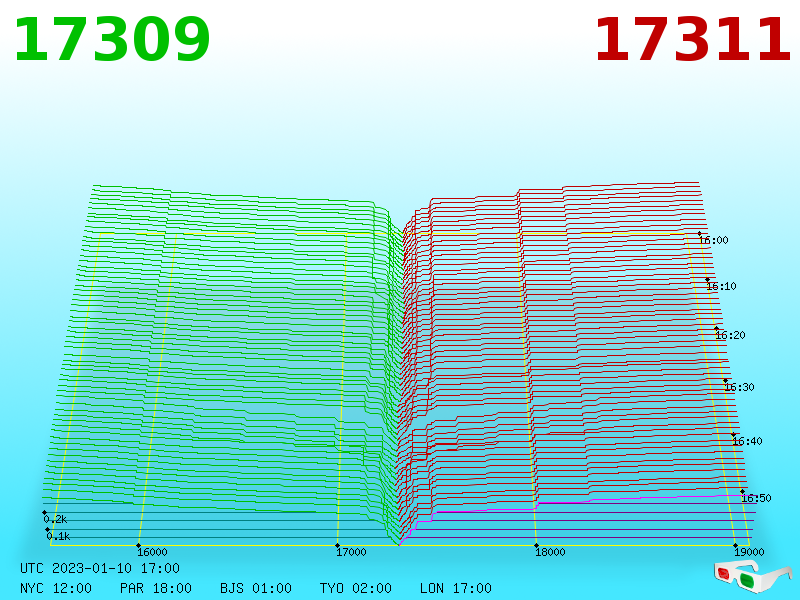Screen dimensions: 800x600
Task: Click the NYC 12:00 clock text
Action: click(x=56, y=588)
